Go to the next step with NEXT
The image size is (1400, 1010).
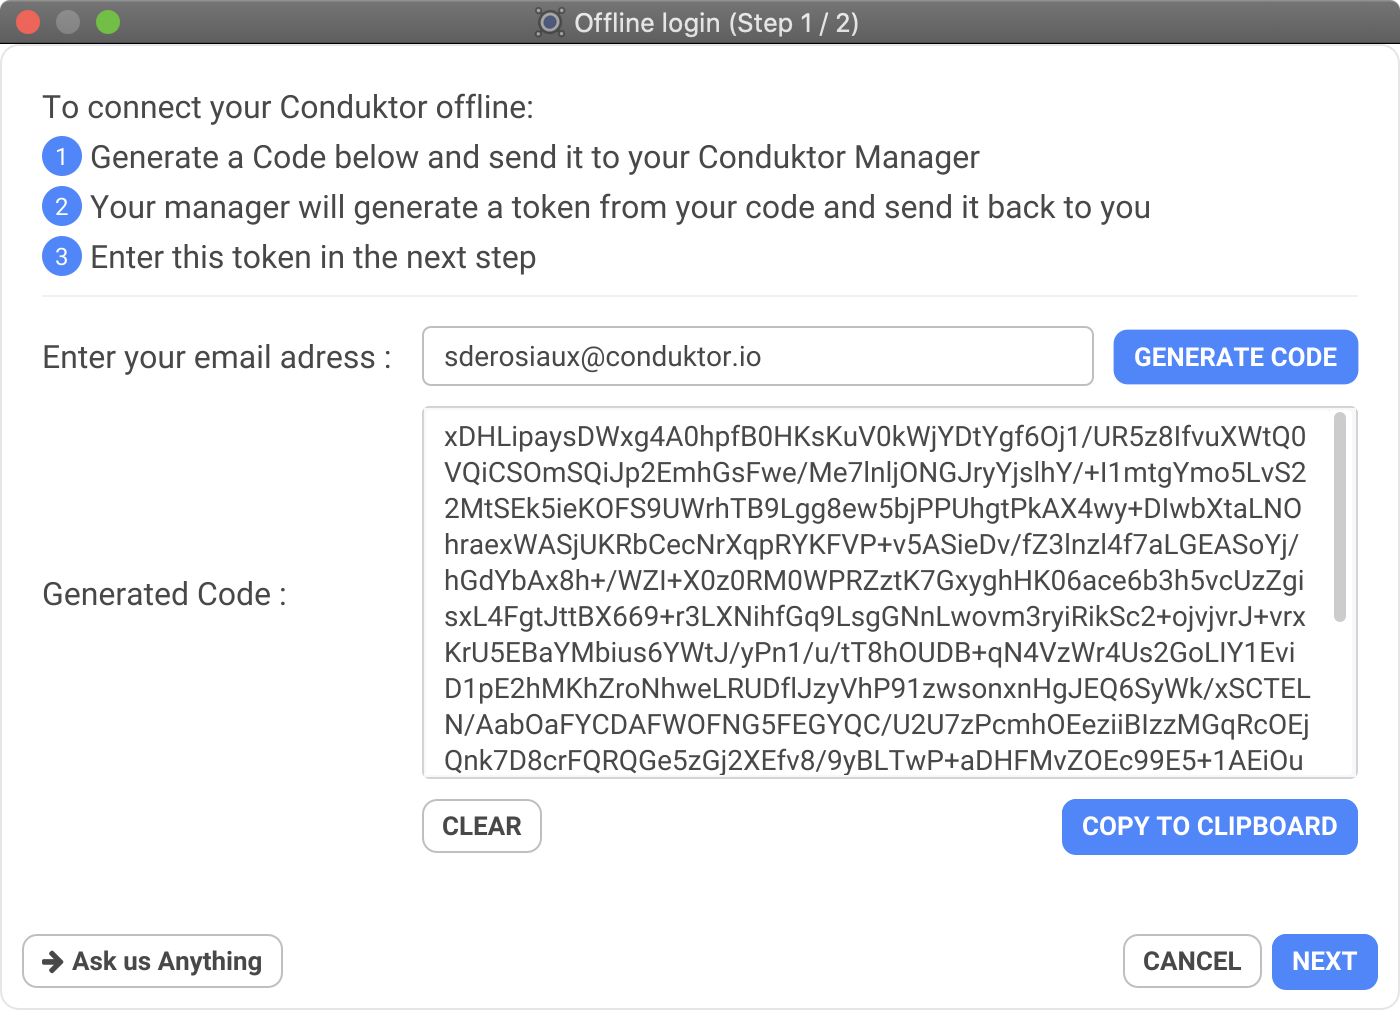1324,961
